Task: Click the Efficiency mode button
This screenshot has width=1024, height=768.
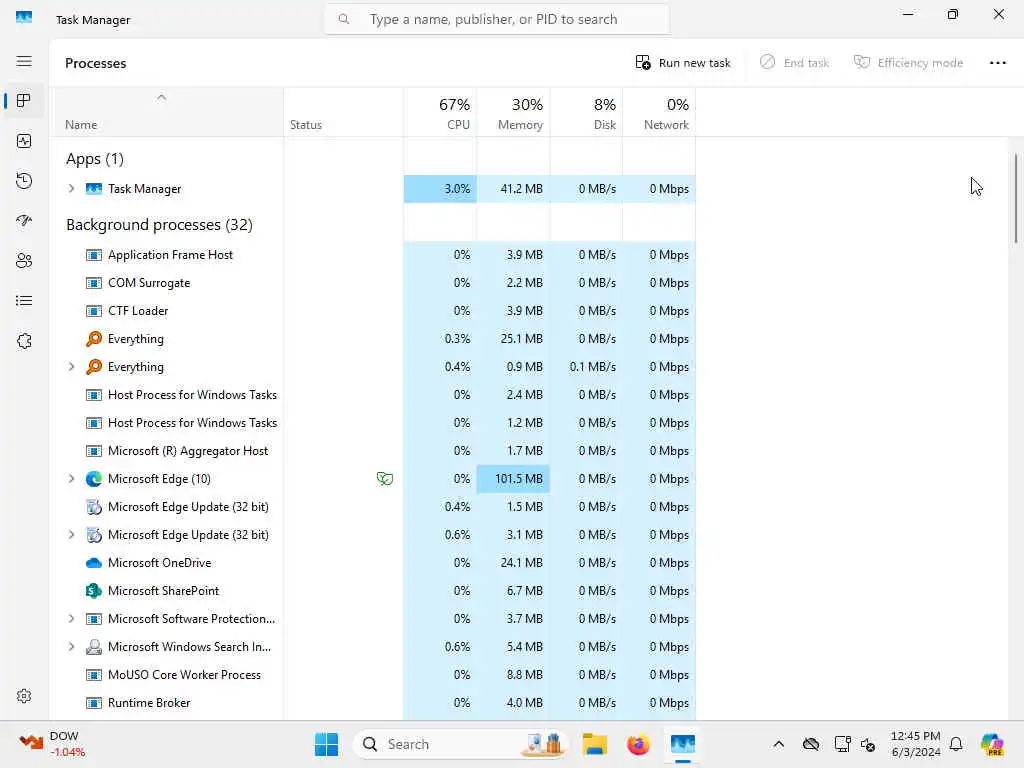Action: pos(908,63)
